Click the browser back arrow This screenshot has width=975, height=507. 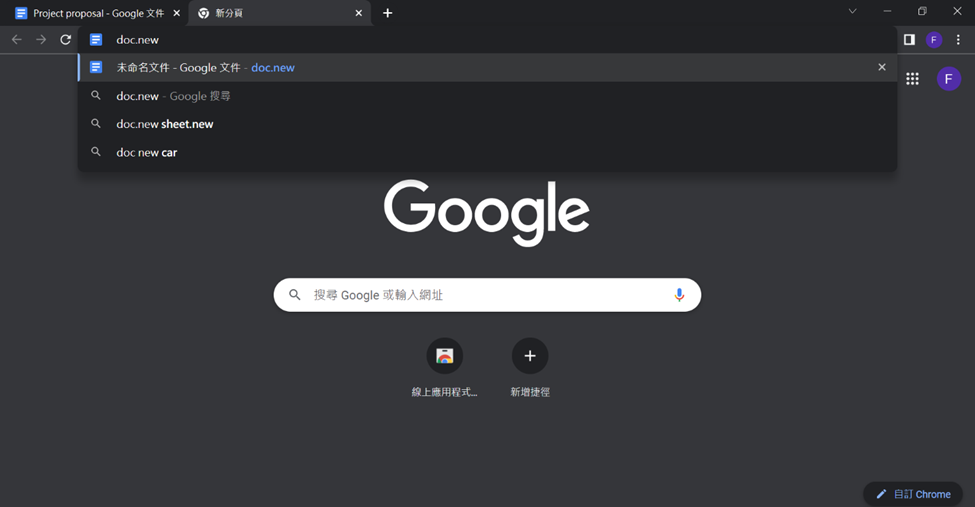(x=17, y=40)
